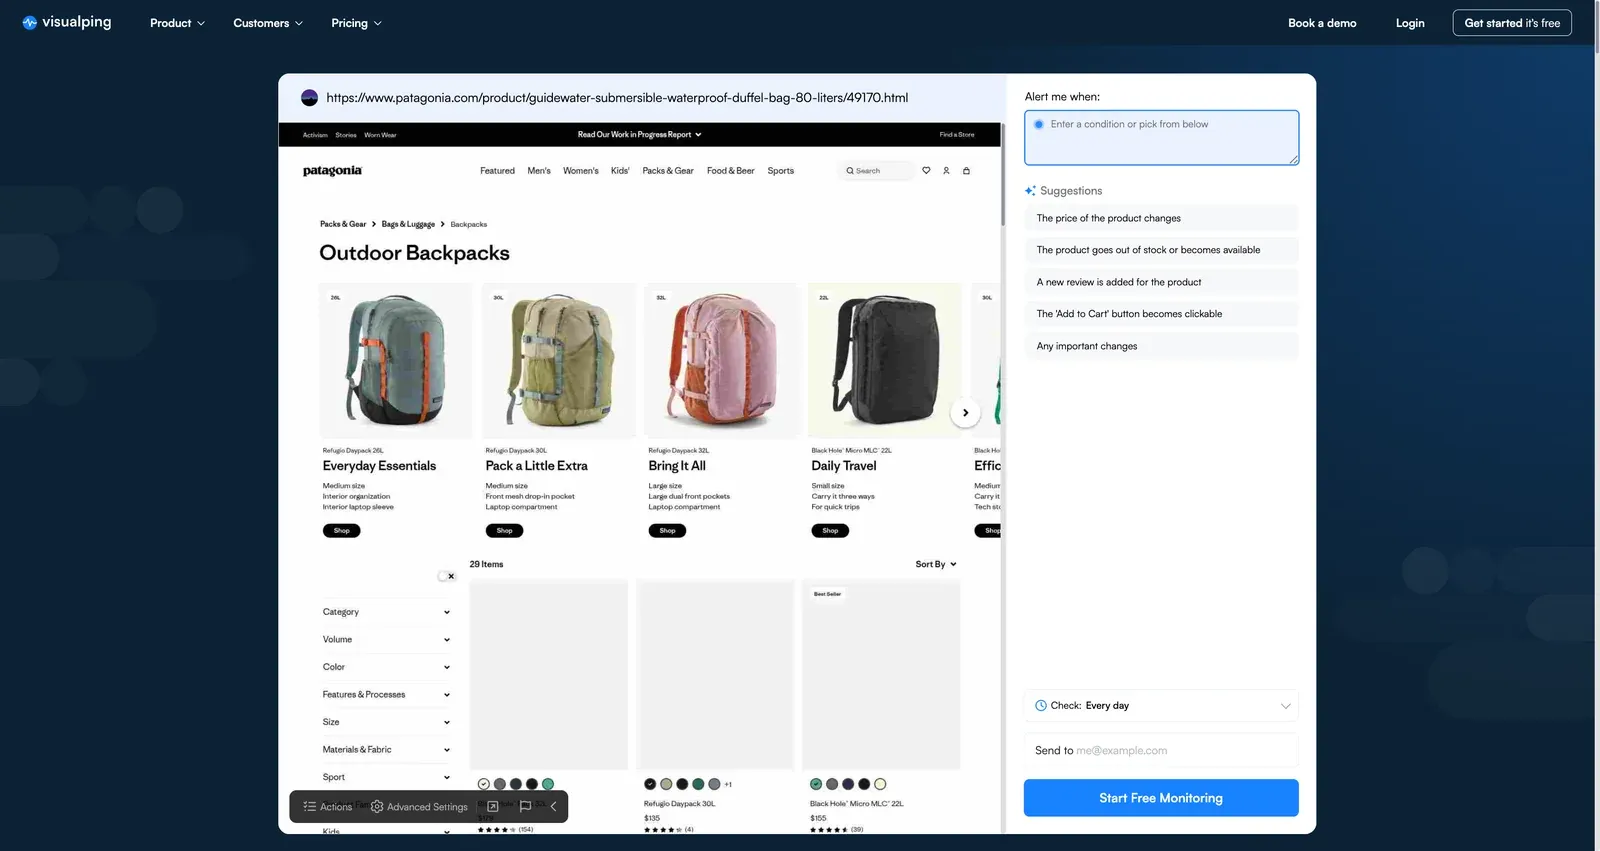Click the Start Free Monitoring button
The height and width of the screenshot is (851, 1600).
click(x=1161, y=798)
